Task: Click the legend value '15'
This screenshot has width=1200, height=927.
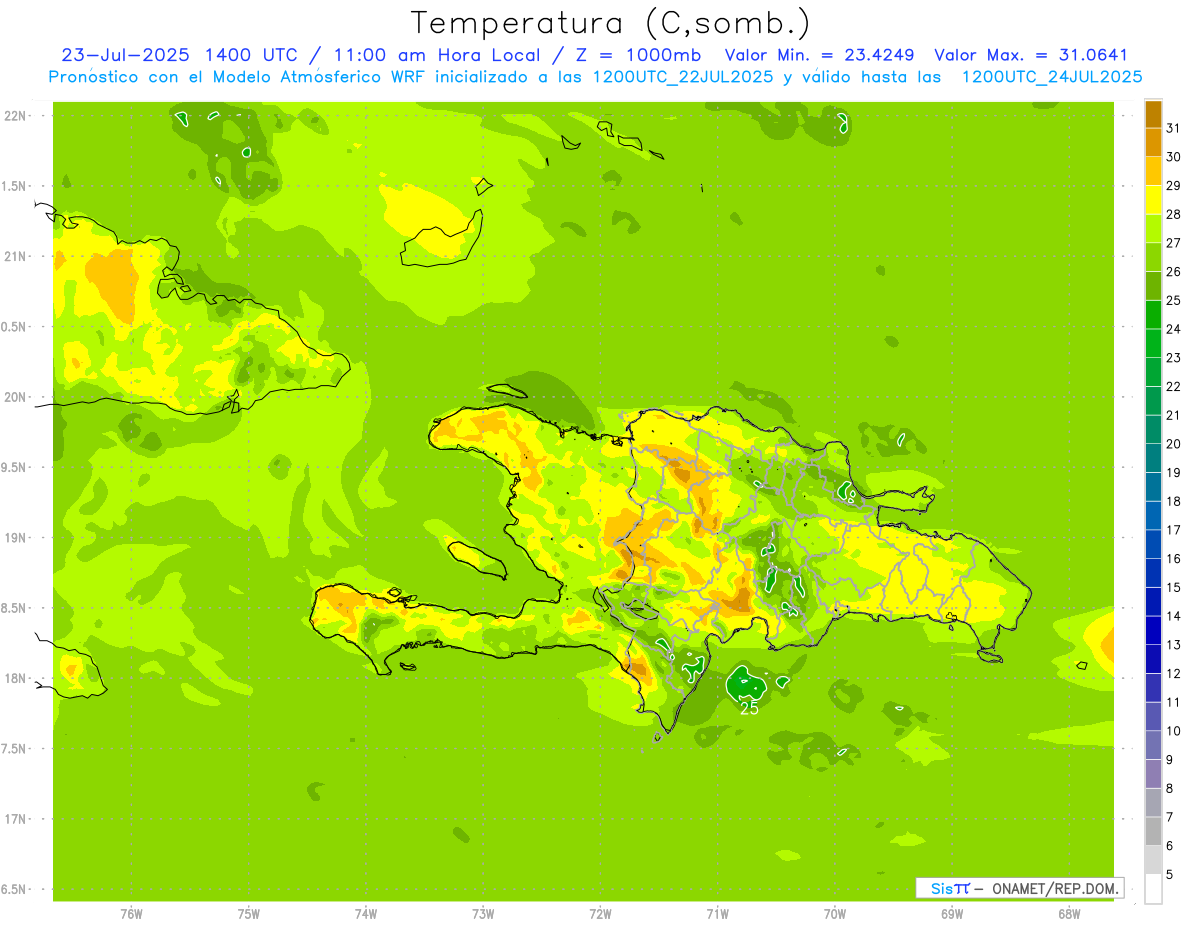Action: coord(1173,587)
